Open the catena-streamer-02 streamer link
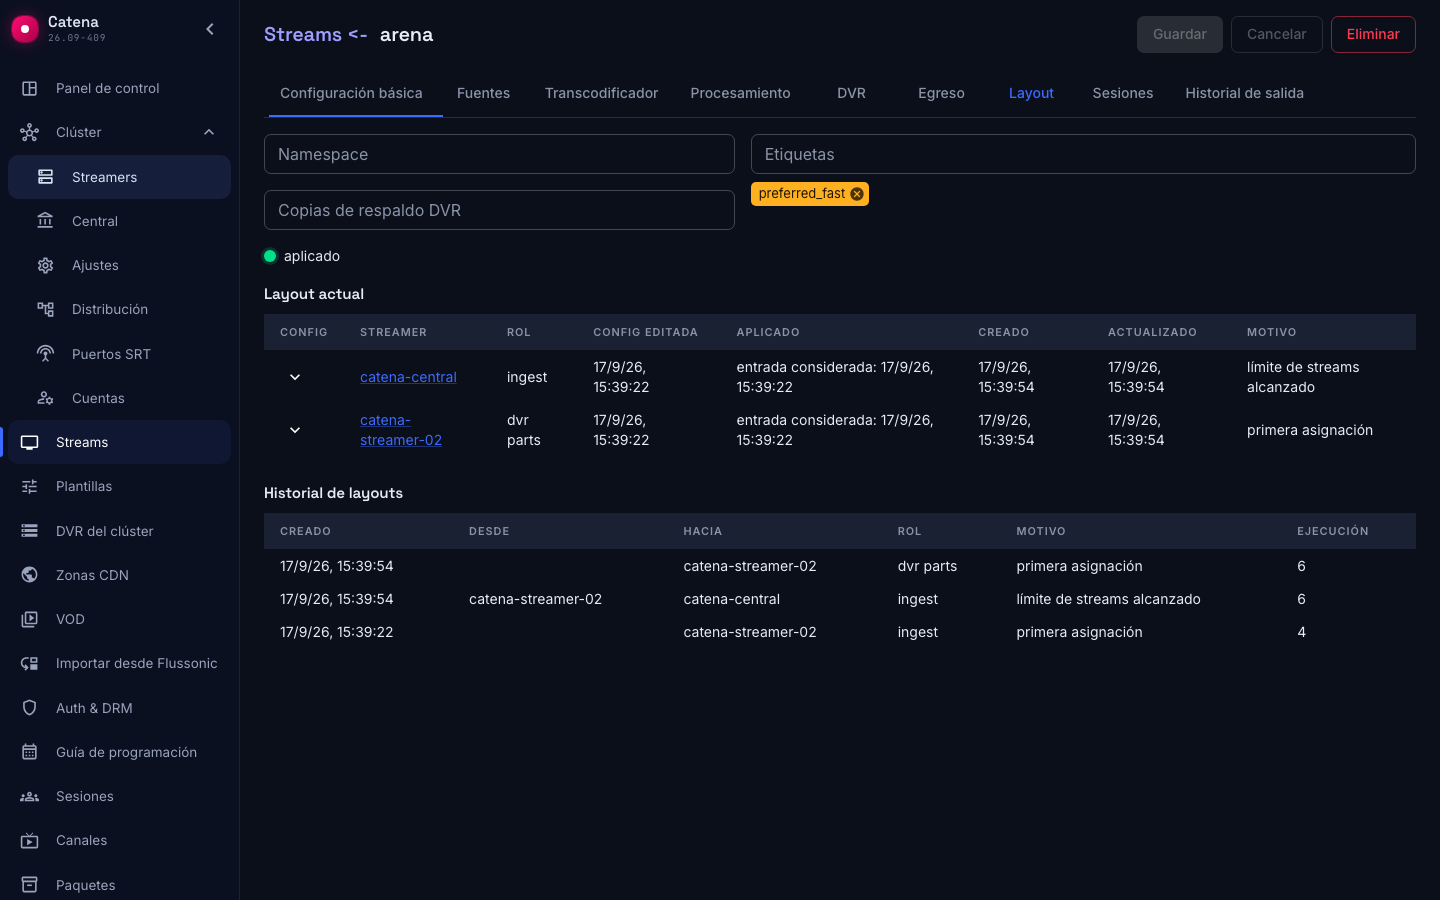 coord(401,430)
